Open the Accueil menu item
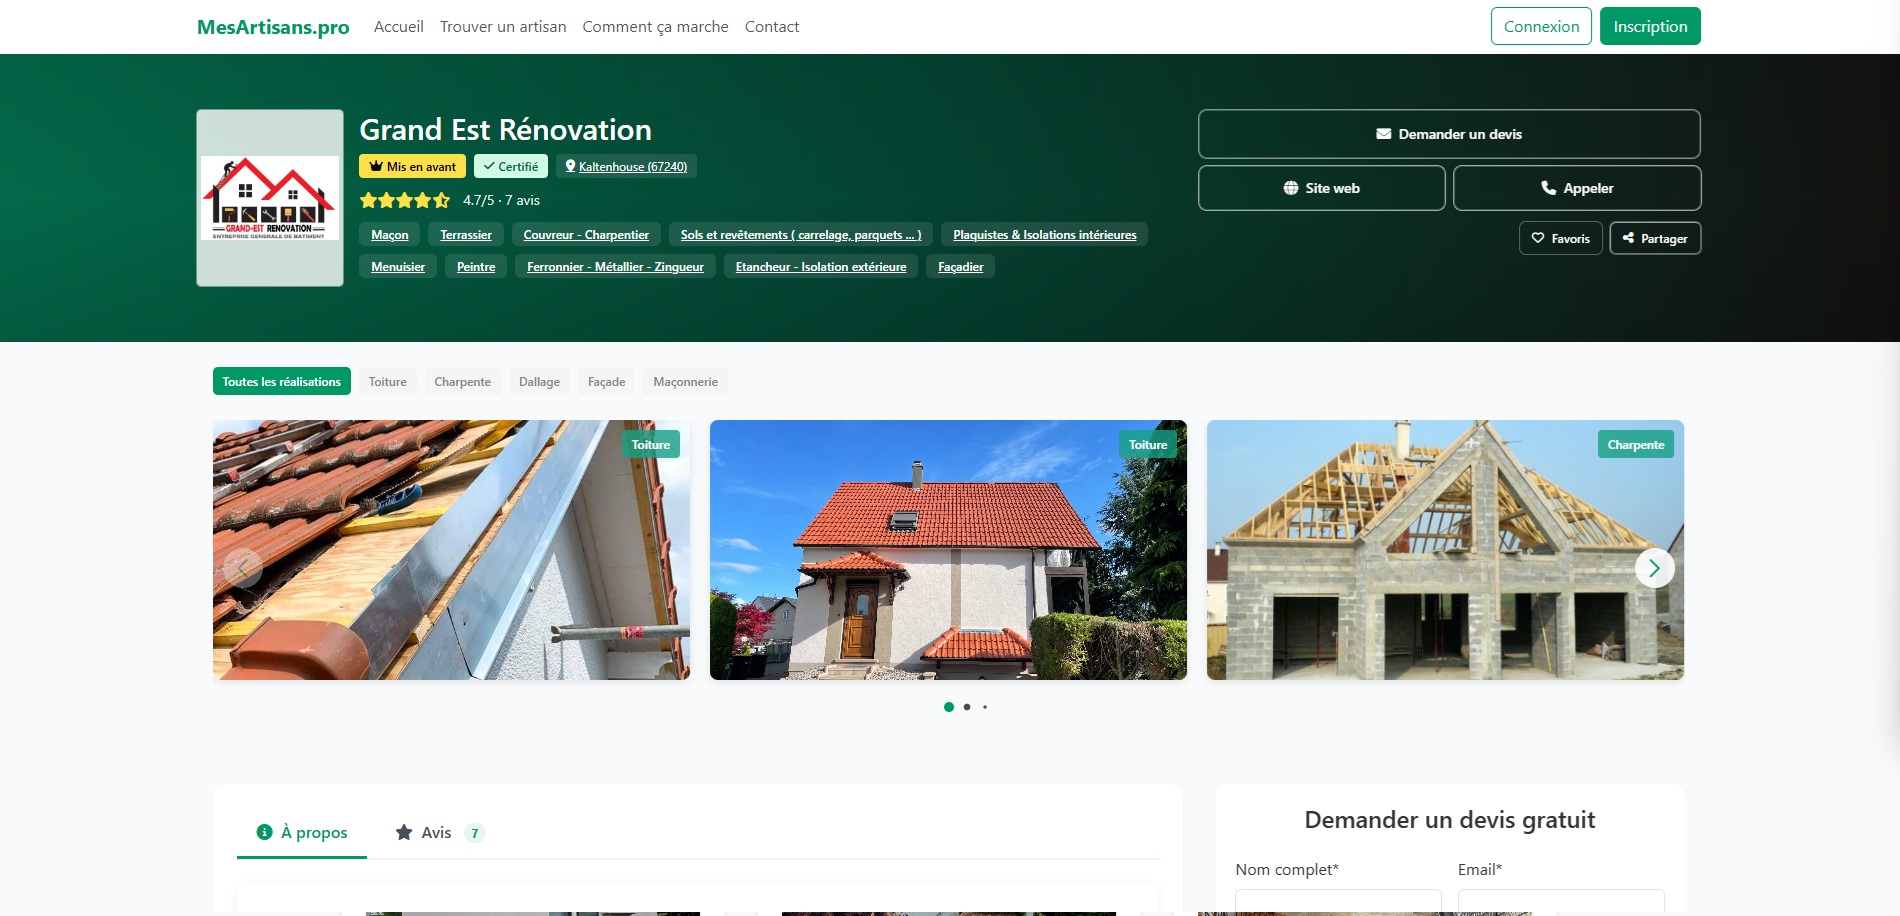Viewport: 1900px width, 916px height. click(399, 27)
